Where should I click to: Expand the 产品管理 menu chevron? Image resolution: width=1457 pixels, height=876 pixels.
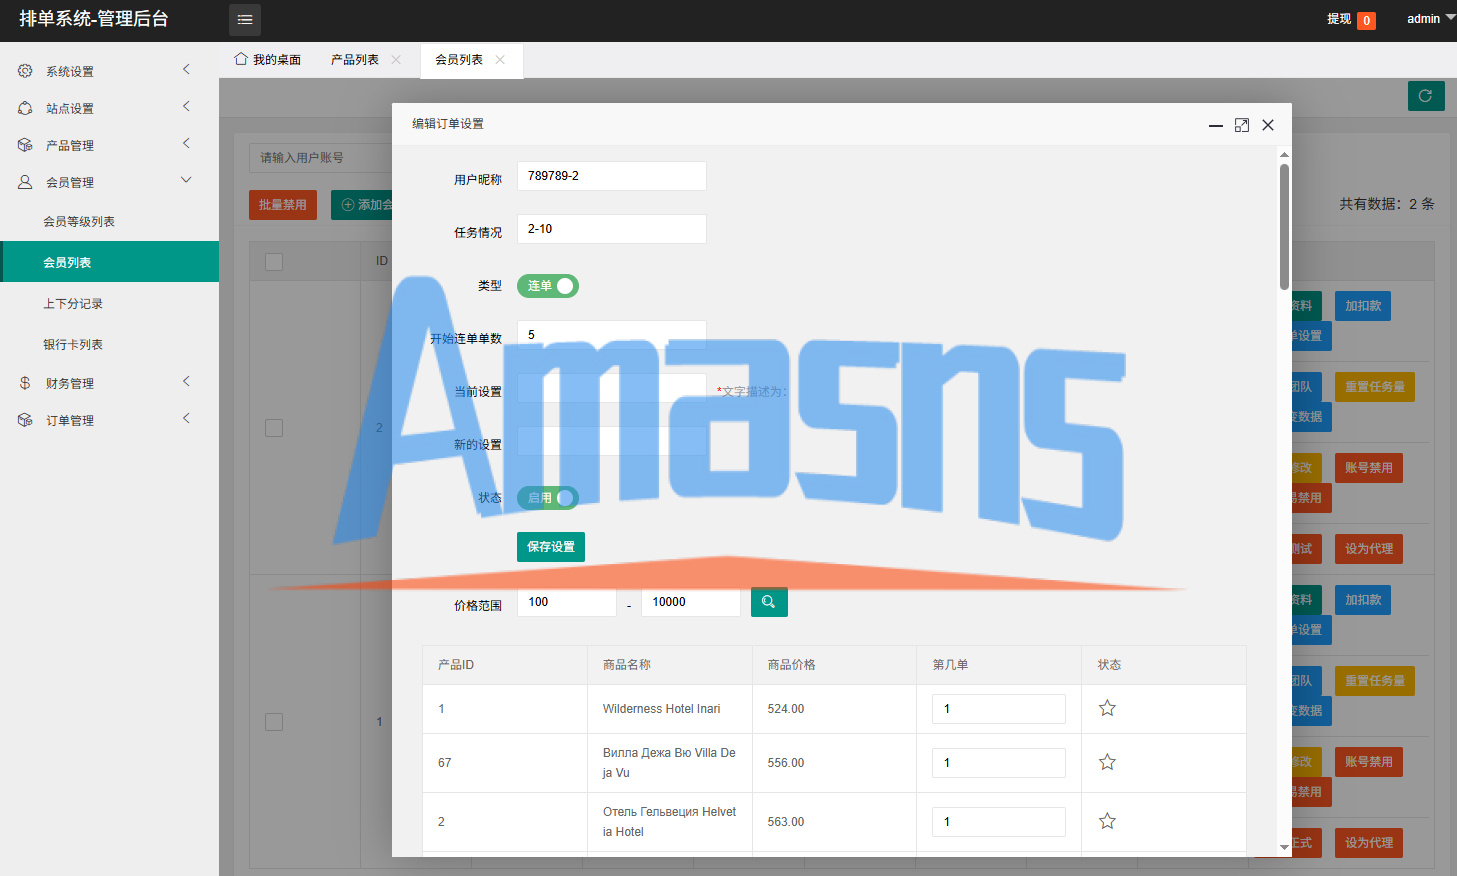click(186, 143)
